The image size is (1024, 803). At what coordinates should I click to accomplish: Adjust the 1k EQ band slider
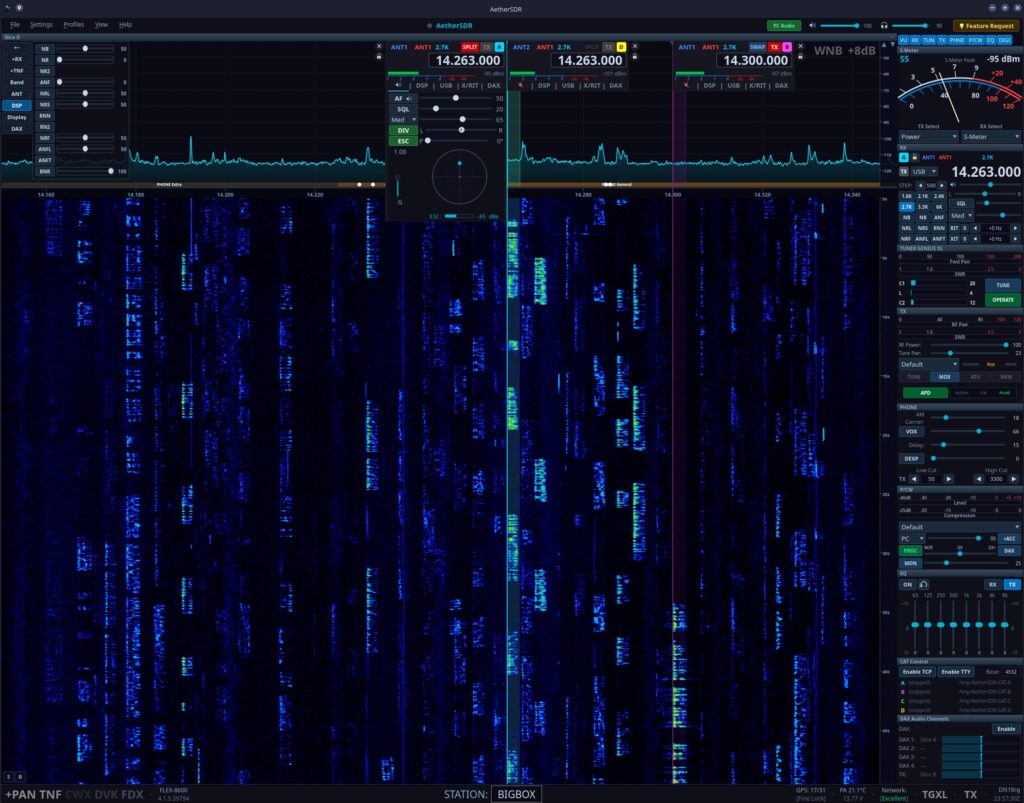966,625
